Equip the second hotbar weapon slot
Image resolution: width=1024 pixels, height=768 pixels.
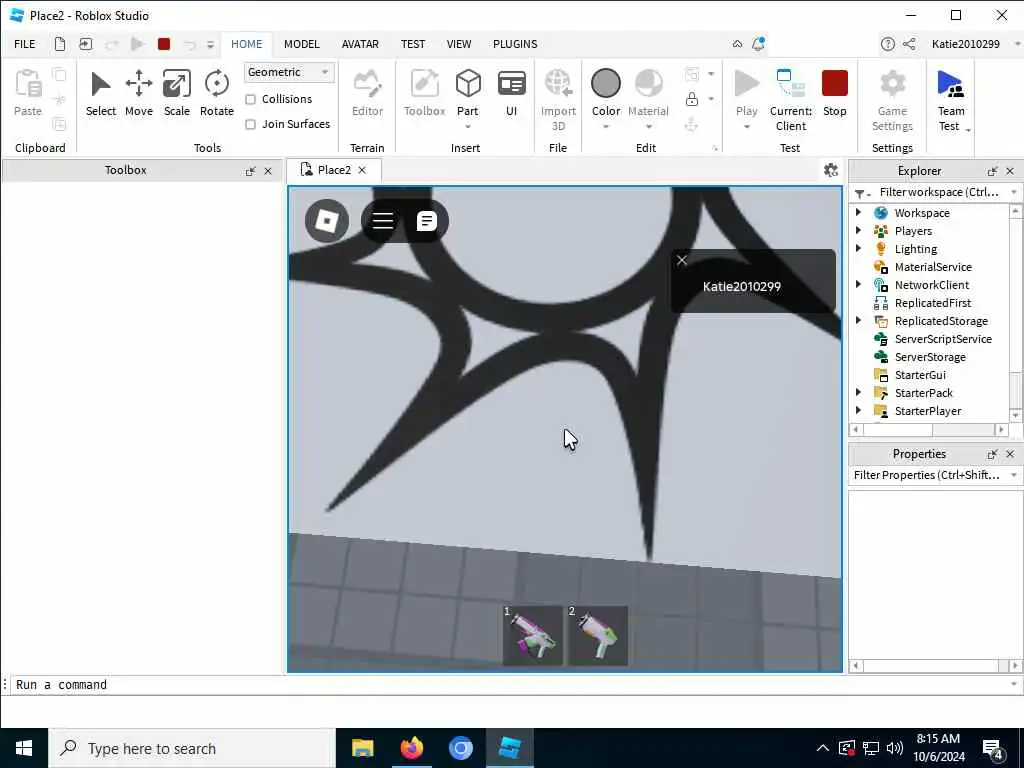(598, 635)
